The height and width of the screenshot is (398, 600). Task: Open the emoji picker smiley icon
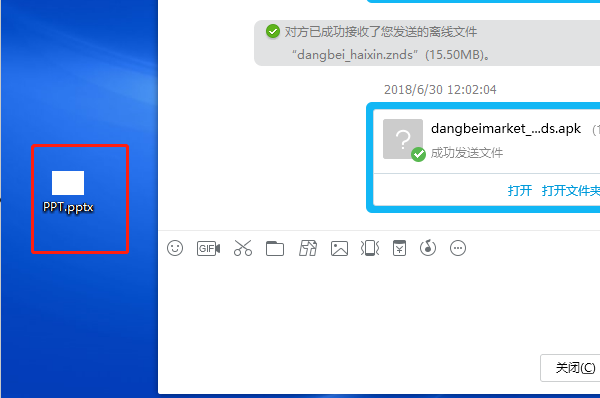pyautogui.click(x=175, y=248)
